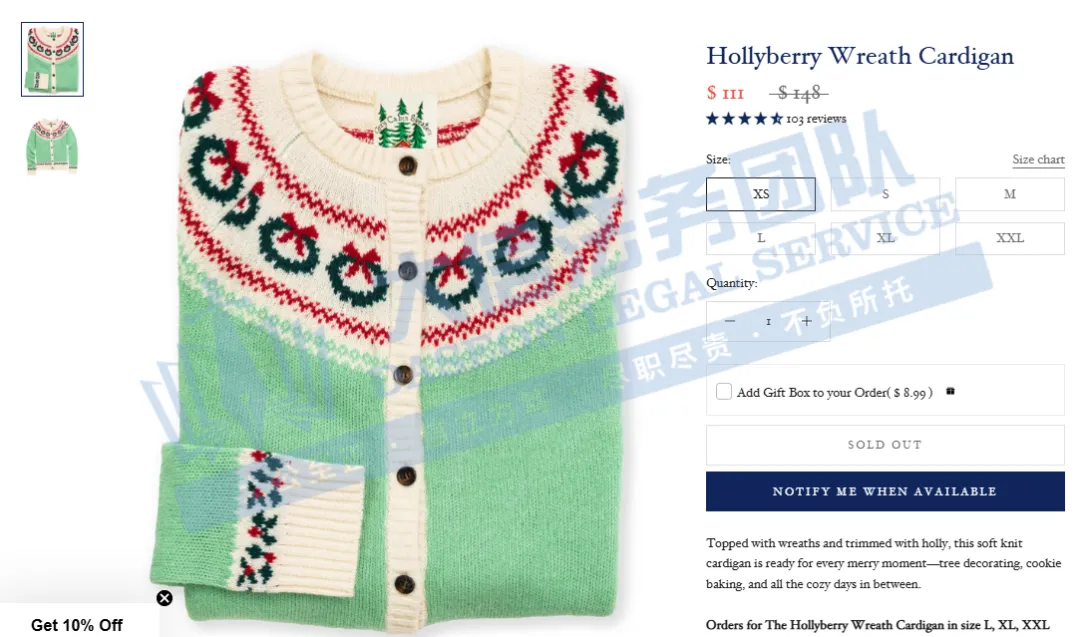Click Notify Me When Available button

[885, 492]
